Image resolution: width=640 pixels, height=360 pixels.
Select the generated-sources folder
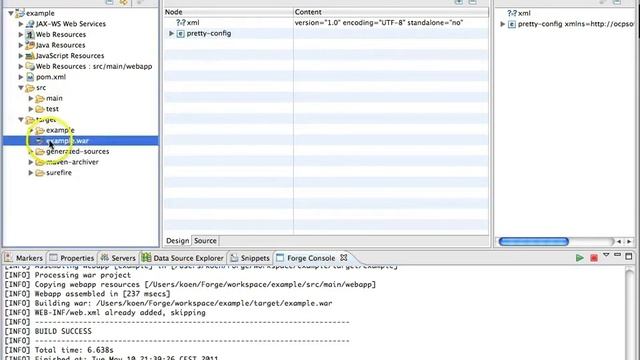coord(78,151)
